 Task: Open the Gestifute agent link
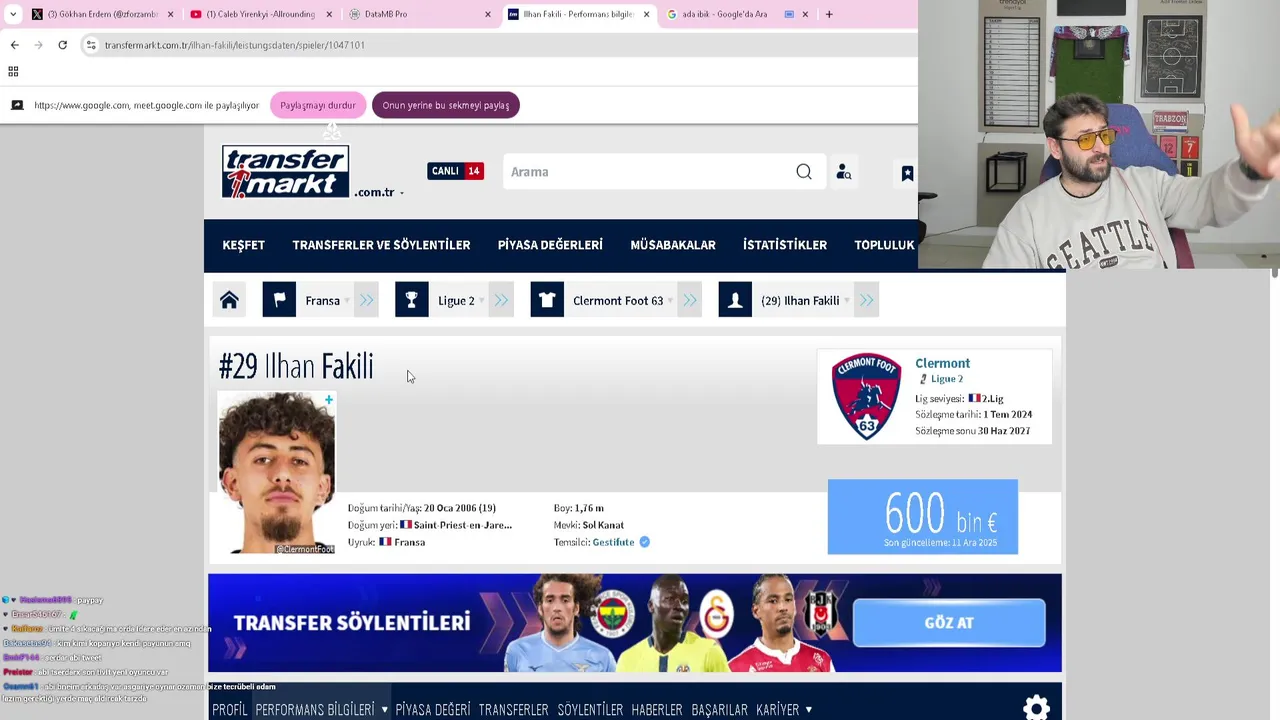click(x=613, y=542)
